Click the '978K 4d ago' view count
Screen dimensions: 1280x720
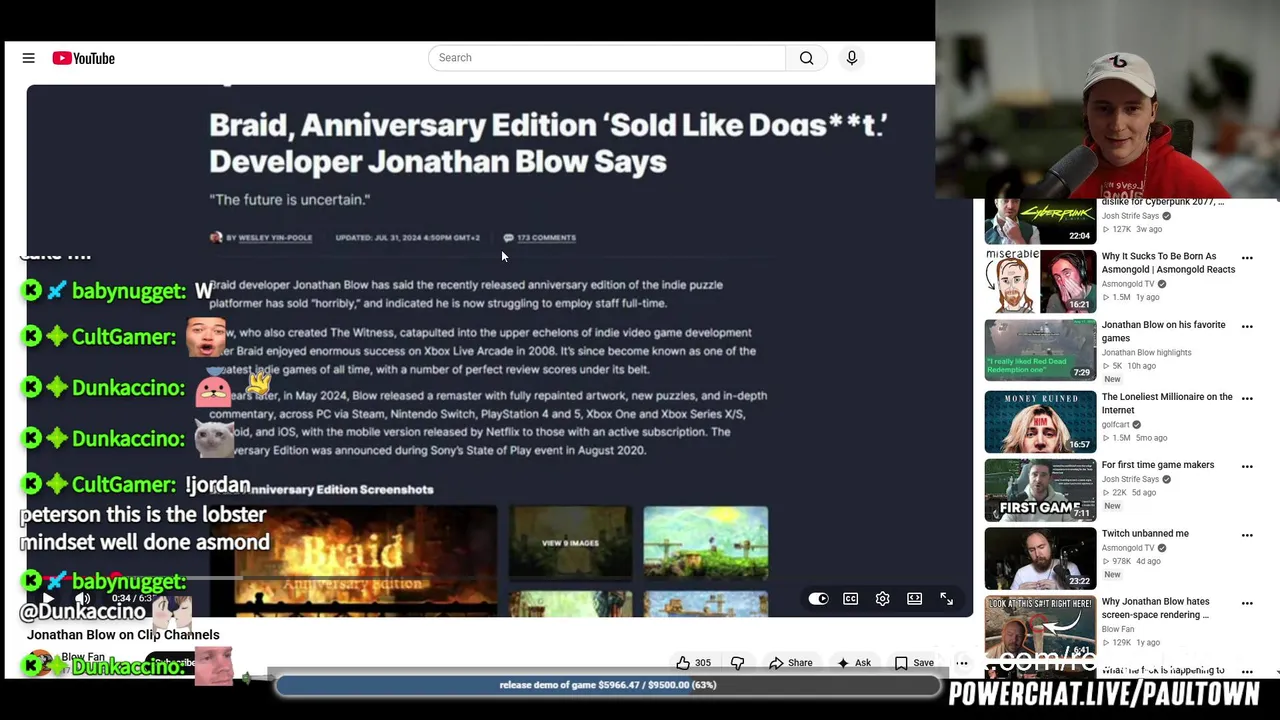1130,562
